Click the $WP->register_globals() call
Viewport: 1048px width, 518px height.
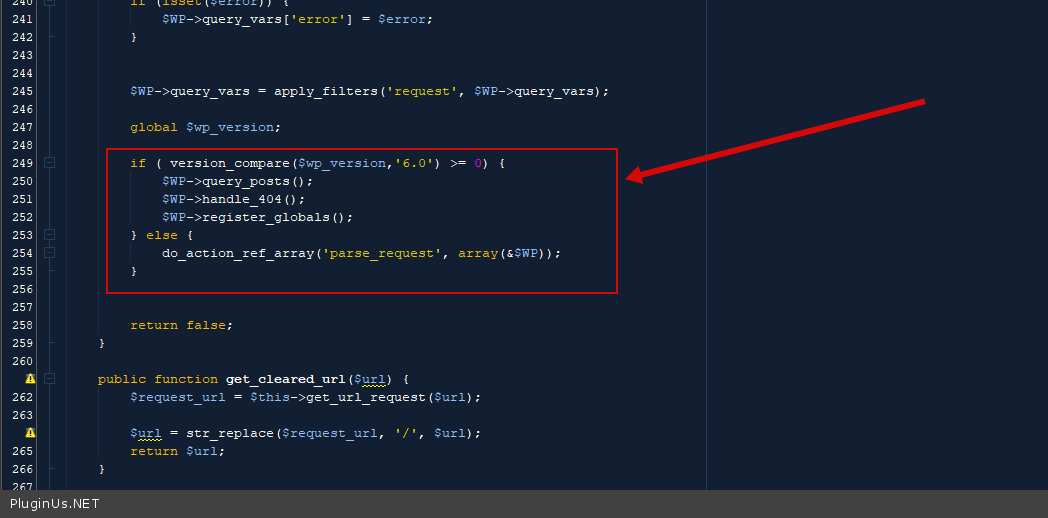[257, 217]
